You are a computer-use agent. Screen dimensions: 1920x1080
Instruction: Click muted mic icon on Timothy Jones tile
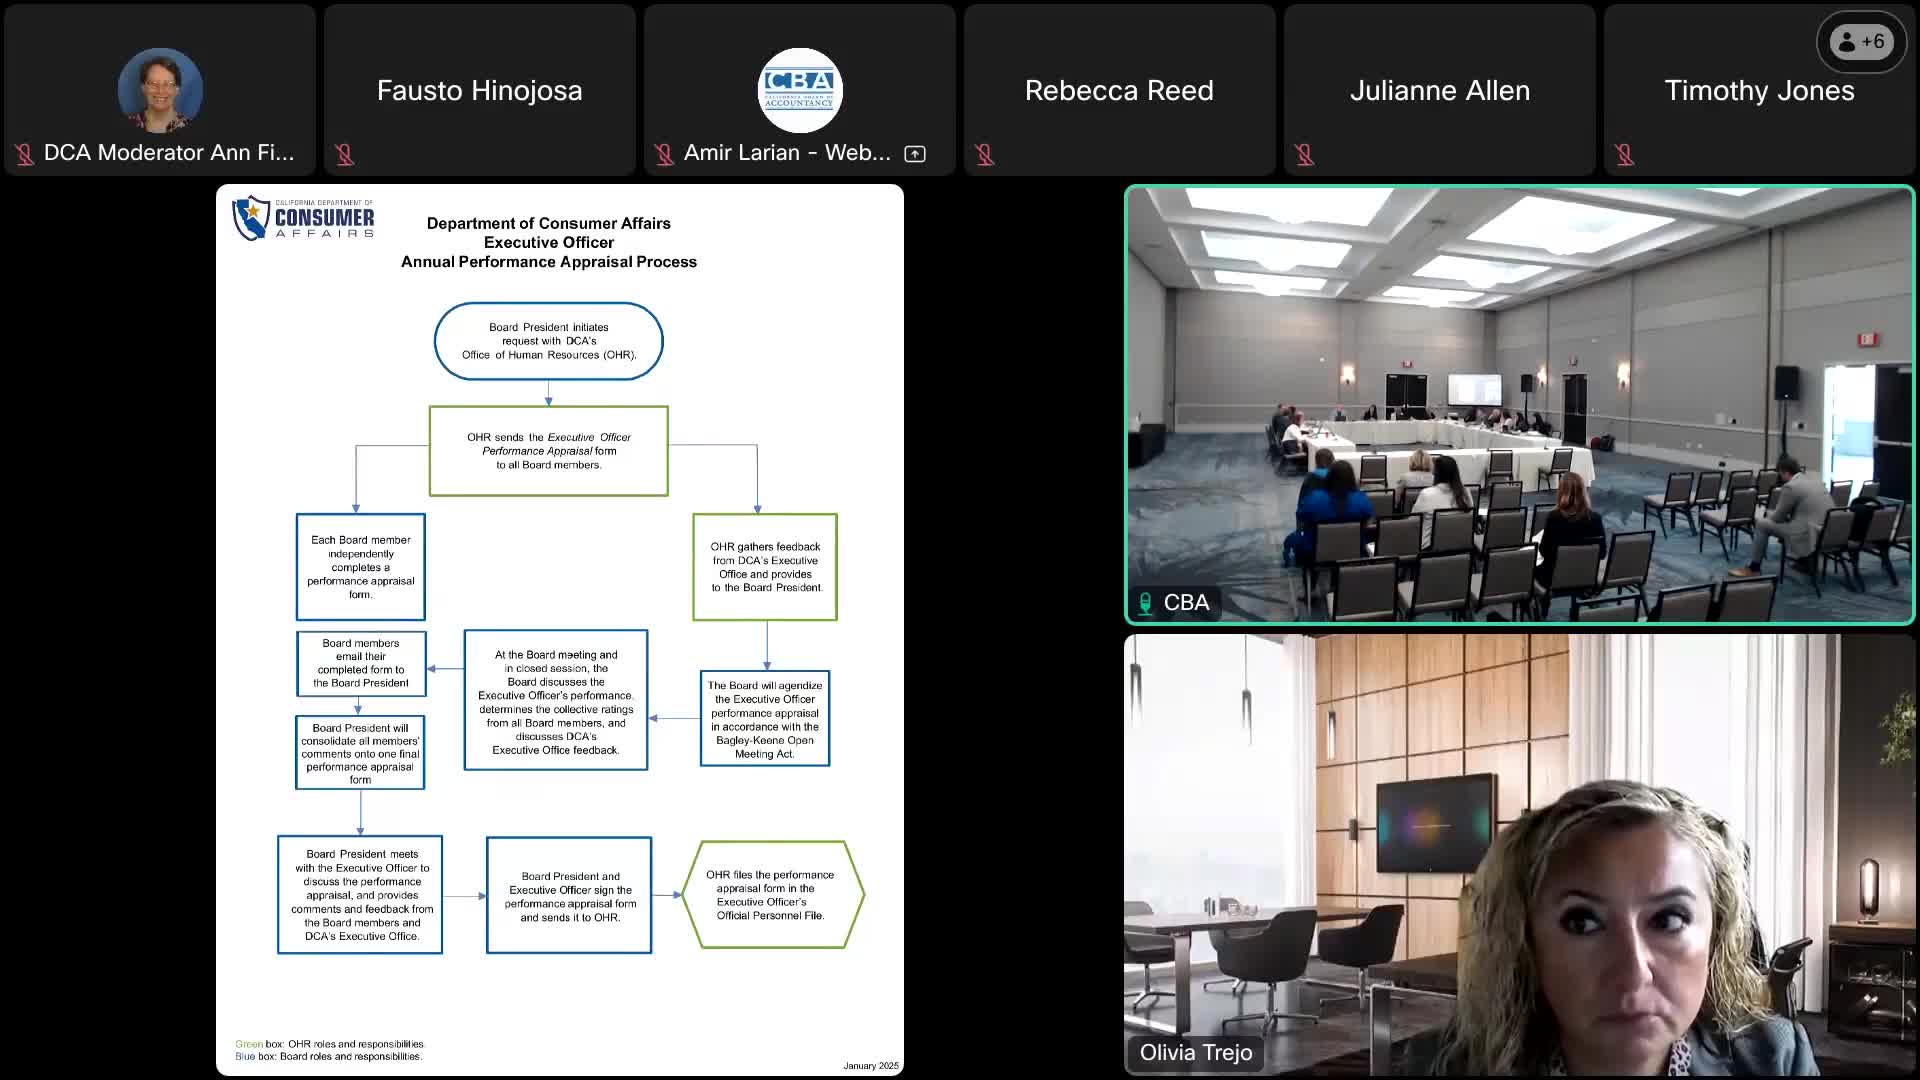pyautogui.click(x=1624, y=155)
